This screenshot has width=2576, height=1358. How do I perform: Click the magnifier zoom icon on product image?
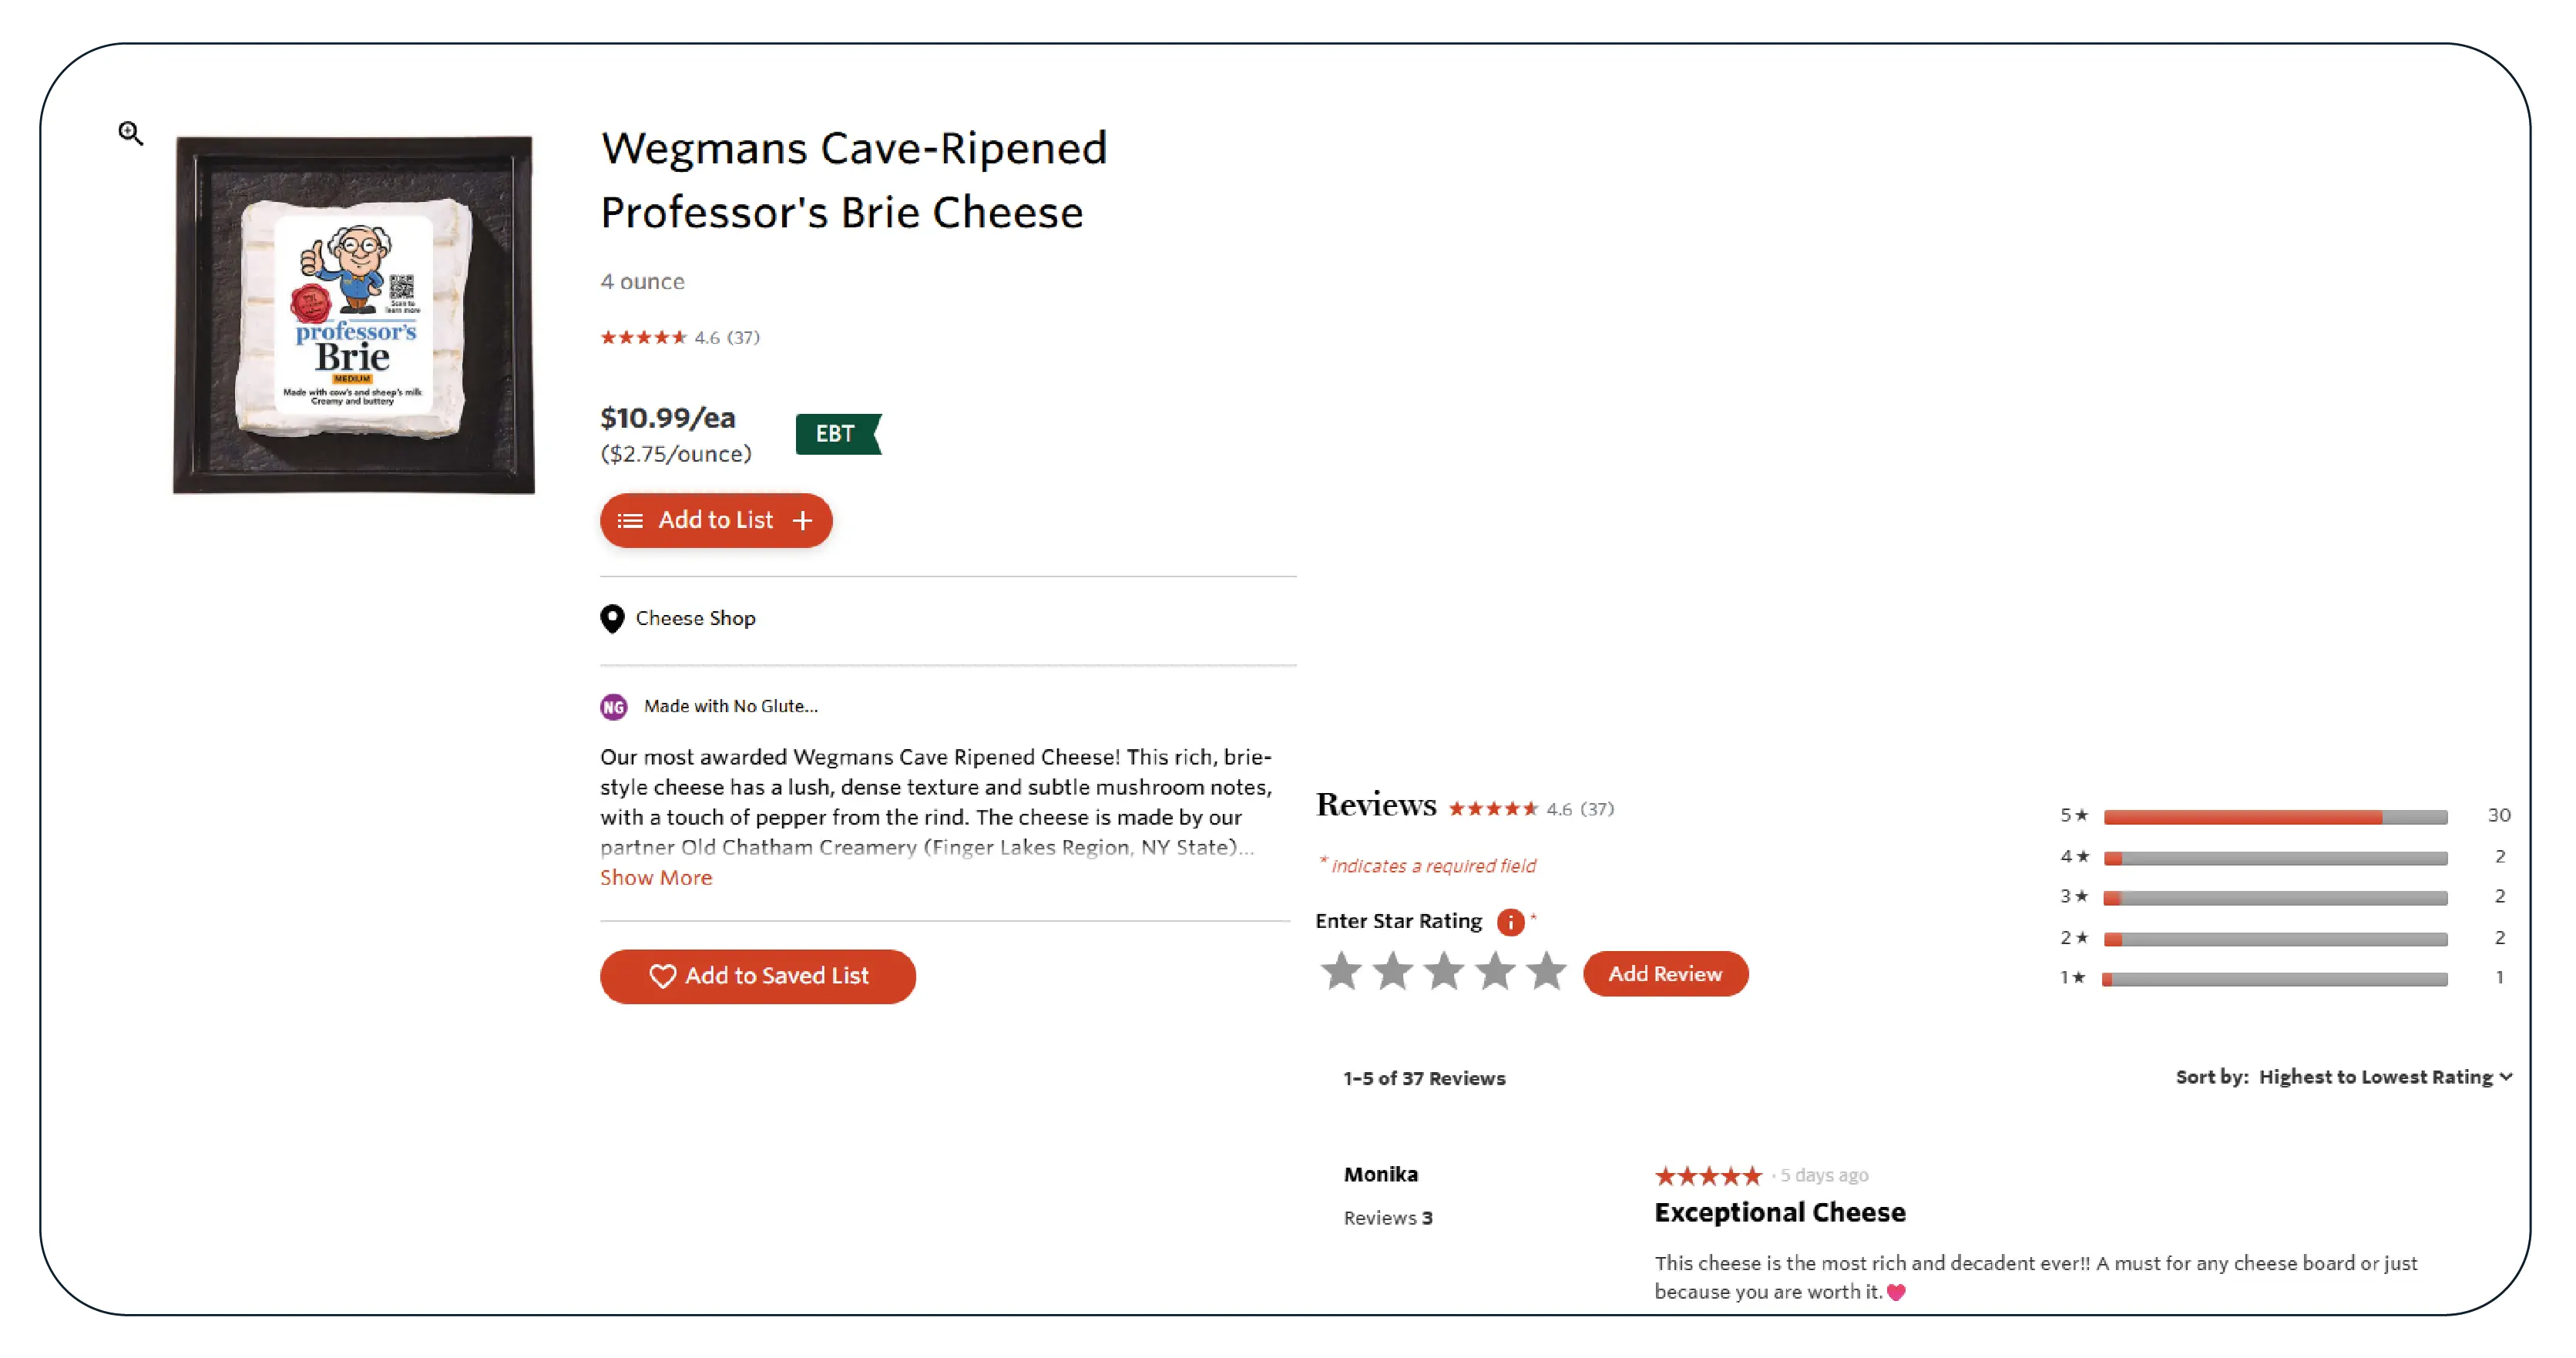[x=130, y=133]
